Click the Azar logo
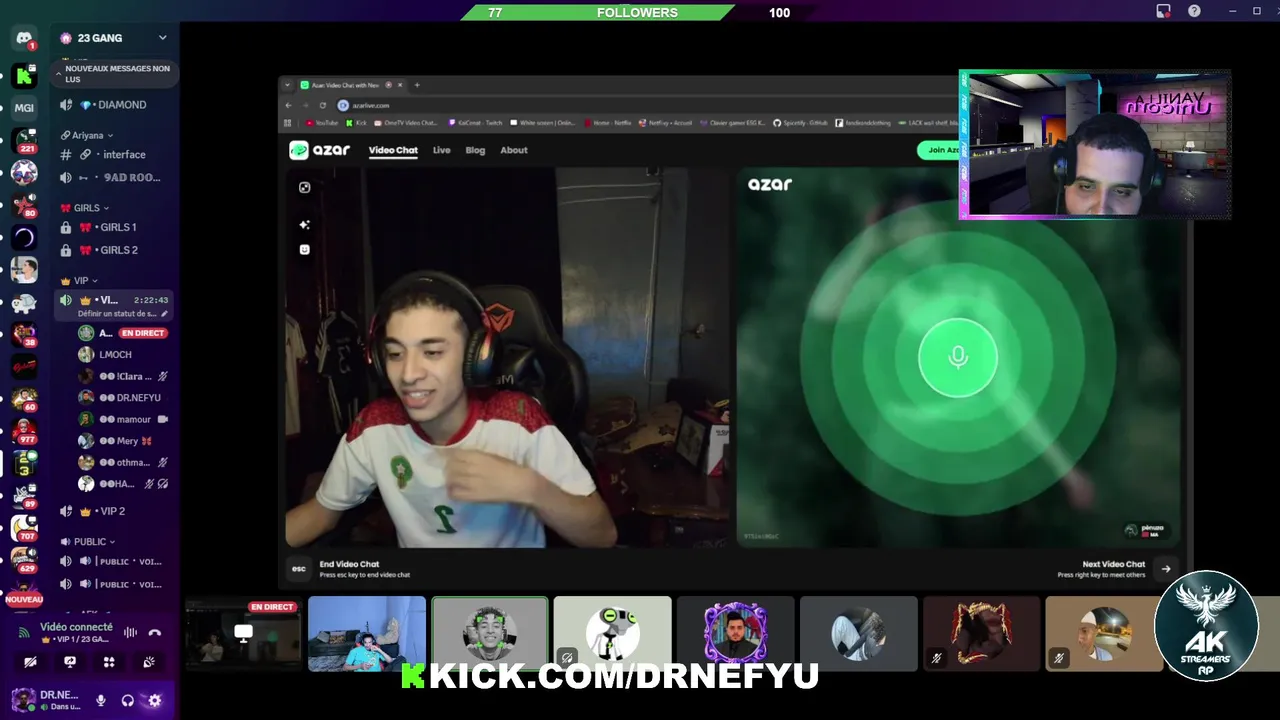1280x720 pixels. click(x=319, y=150)
